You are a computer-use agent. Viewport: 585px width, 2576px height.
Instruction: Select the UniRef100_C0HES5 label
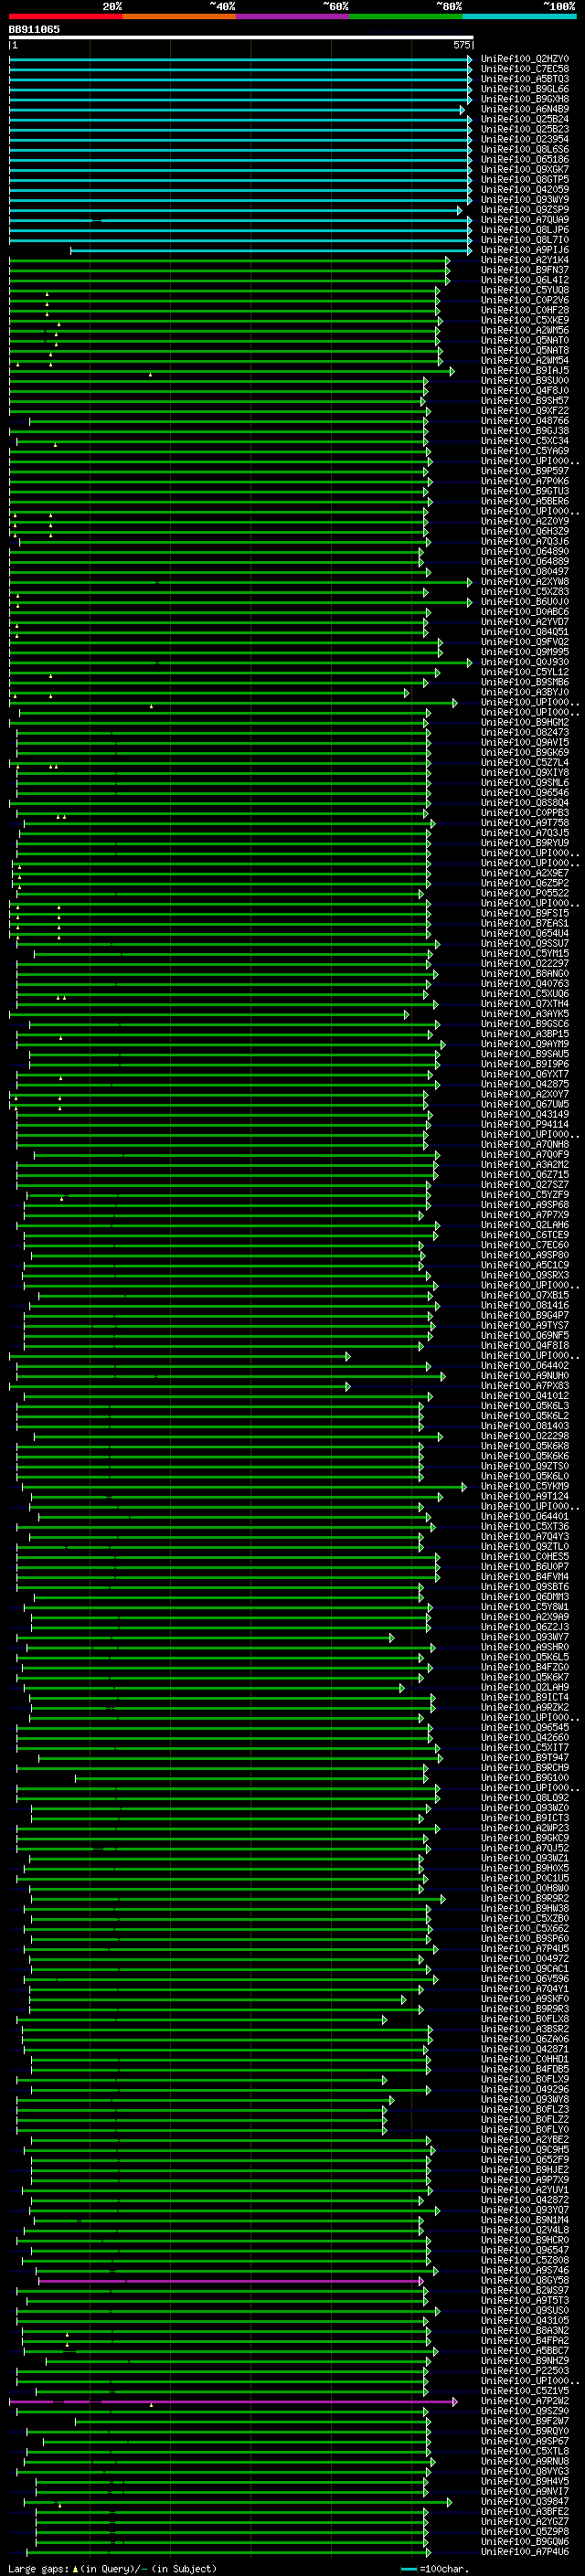pos(525,1556)
